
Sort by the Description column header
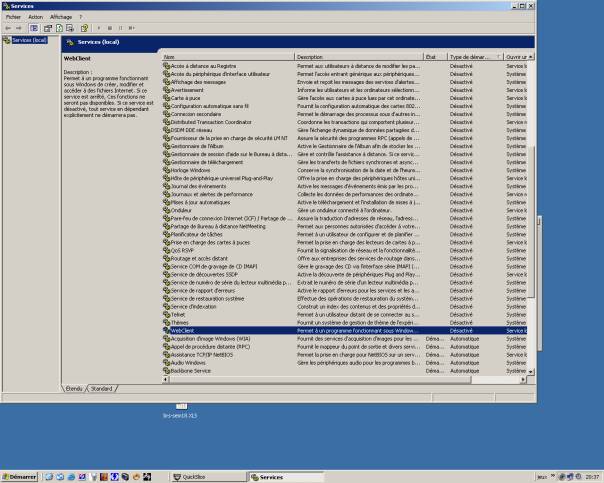pos(359,57)
